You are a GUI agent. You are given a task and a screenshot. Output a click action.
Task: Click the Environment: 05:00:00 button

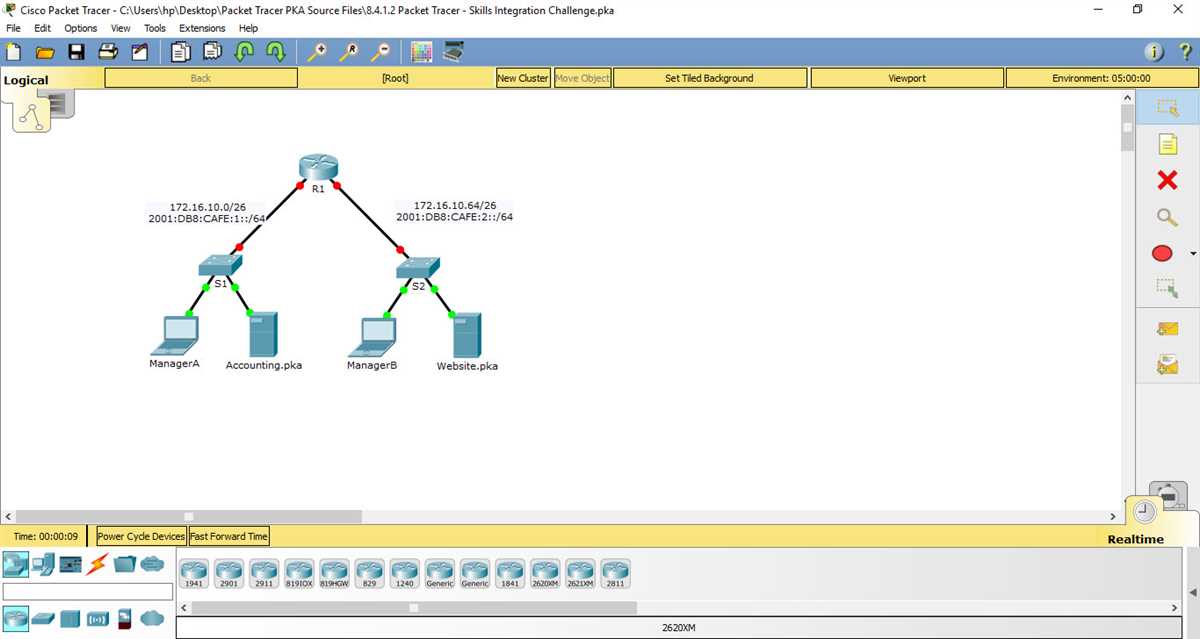click(1101, 78)
